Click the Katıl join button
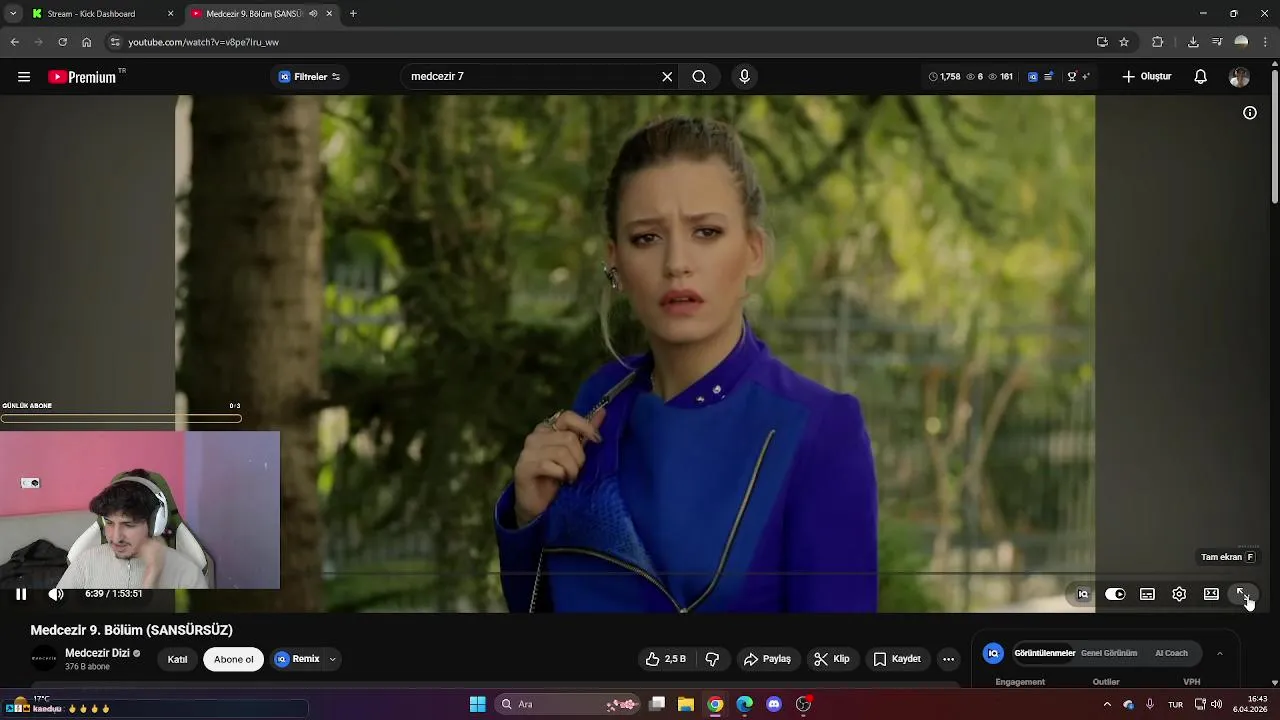The height and width of the screenshot is (720, 1280). coord(177,659)
